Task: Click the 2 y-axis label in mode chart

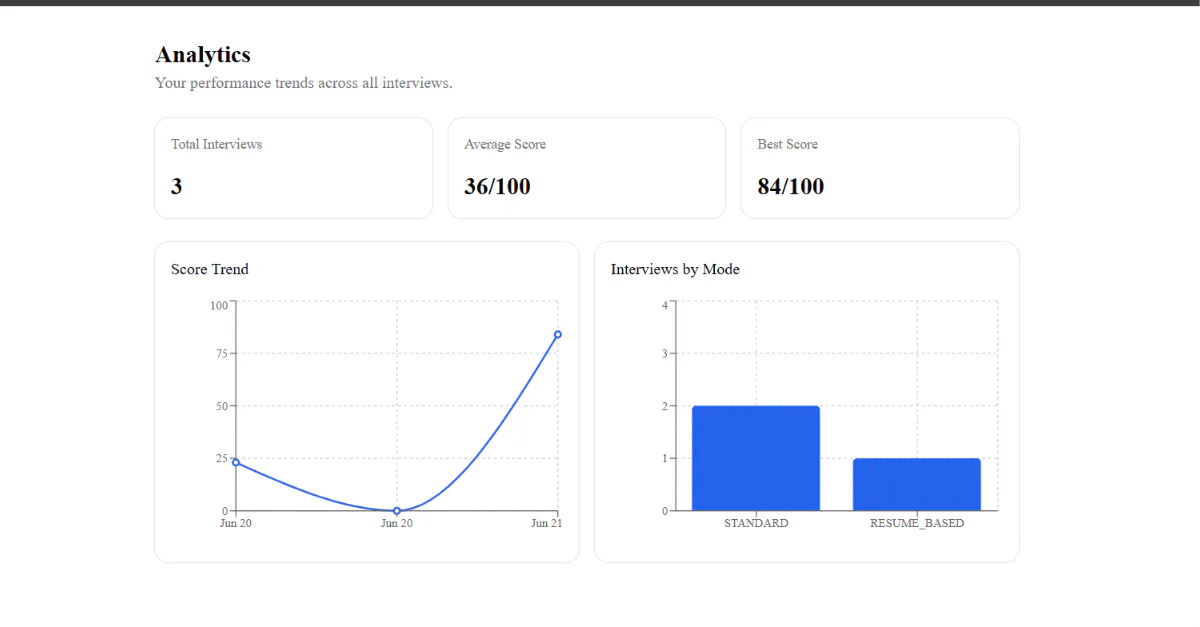Action: point(665,406)
